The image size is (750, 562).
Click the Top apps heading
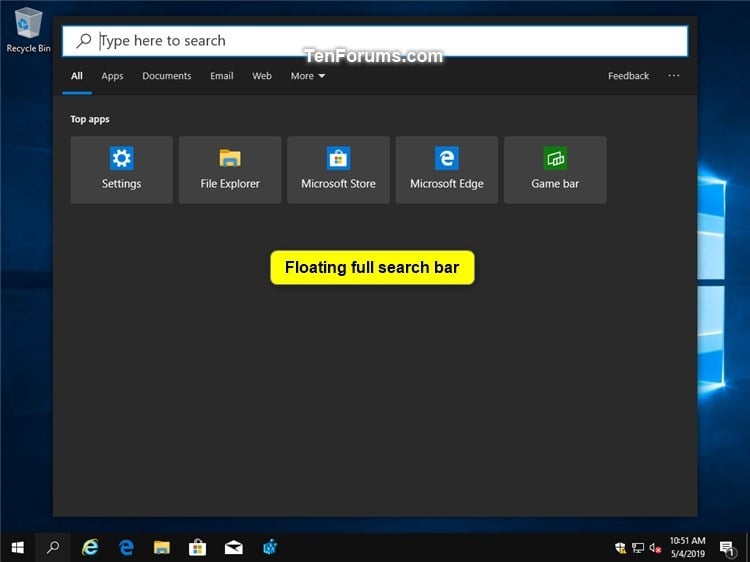tap(90, 119)
